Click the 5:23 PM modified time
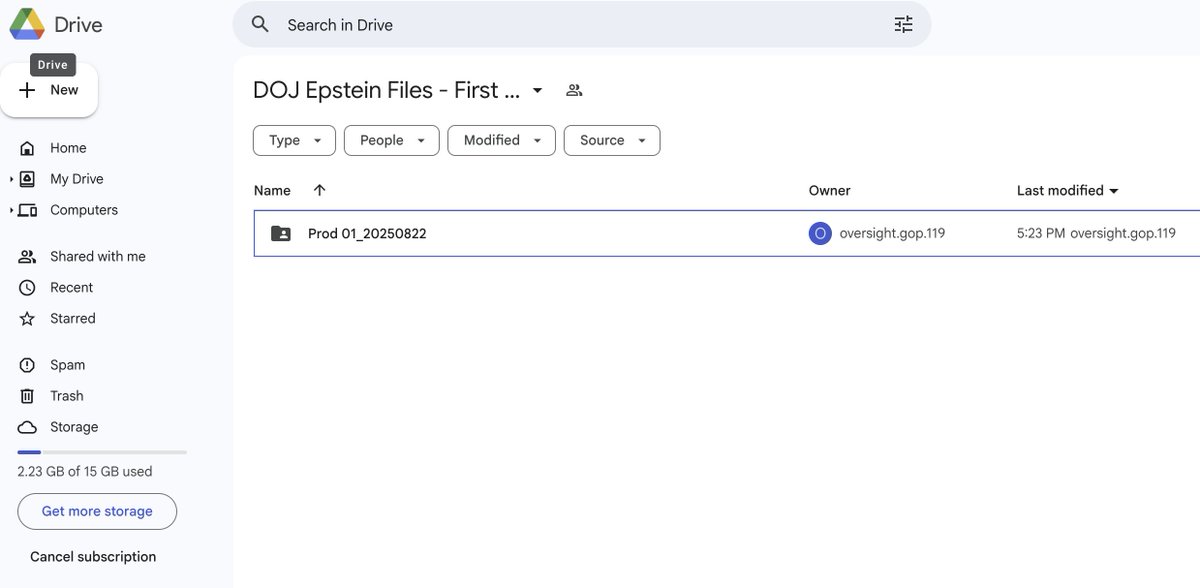 pyautogui.click(x=1041, y=234)
